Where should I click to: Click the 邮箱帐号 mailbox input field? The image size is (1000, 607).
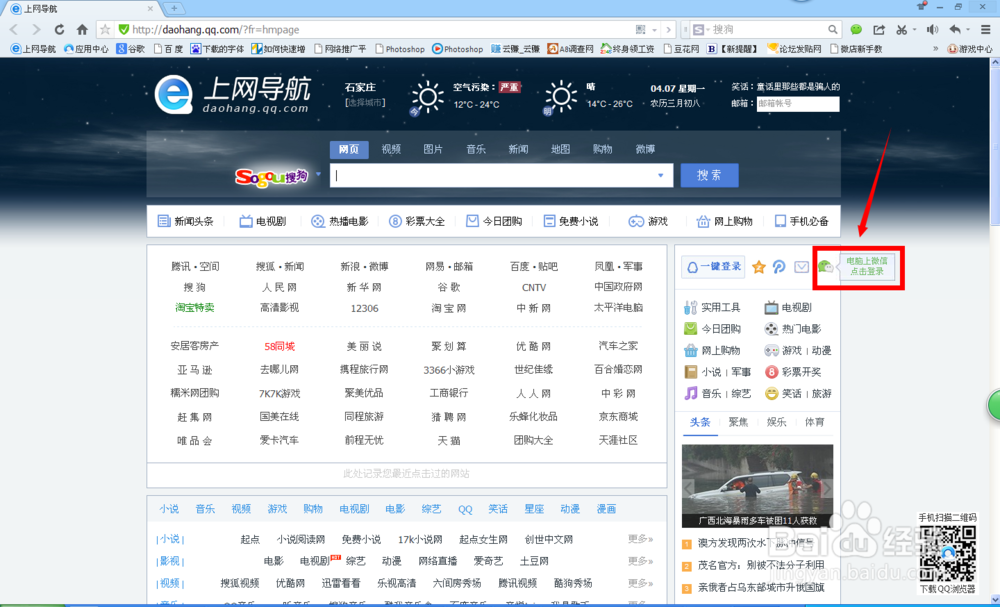pyautogui.click(x=798, y=103)
